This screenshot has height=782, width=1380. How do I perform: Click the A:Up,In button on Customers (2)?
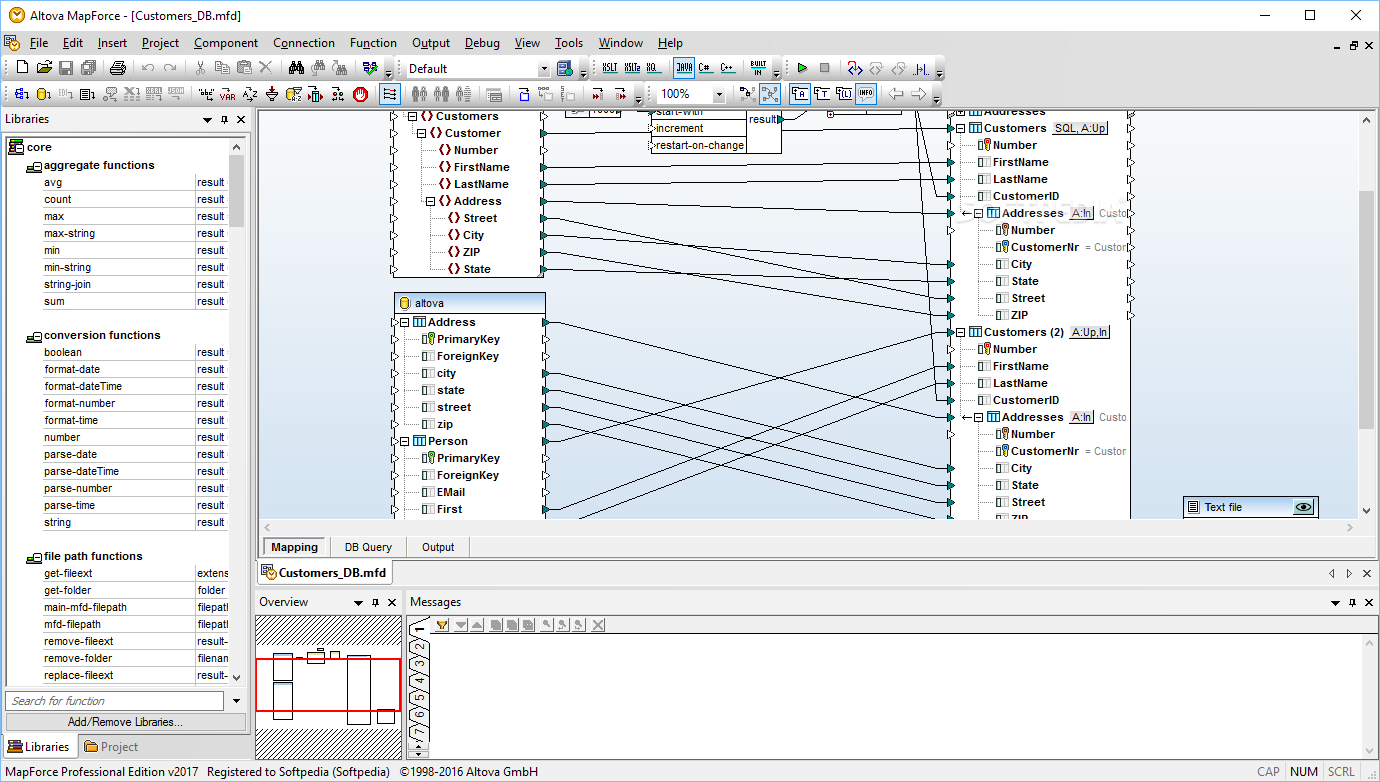click(x=1089, y=332)
